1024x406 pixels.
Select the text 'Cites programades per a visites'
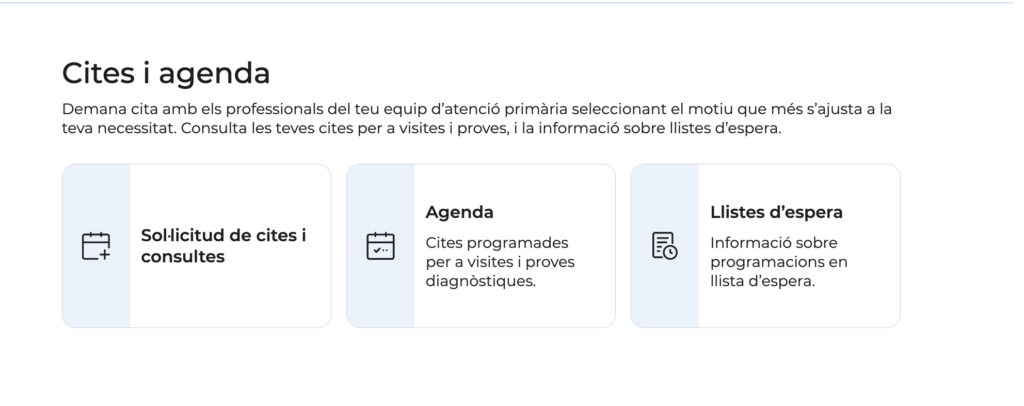pyautogui.click(x=499, y=253)
